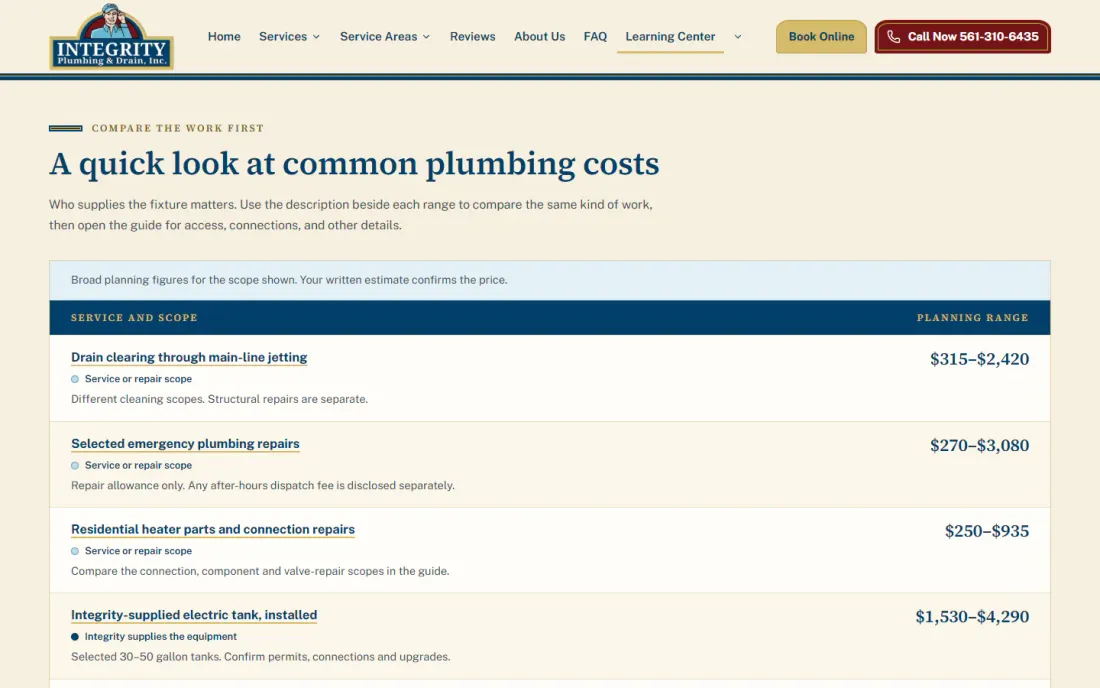Click the $1,530–$4,290 price range
This screenshot has width=1100, height=688.
click(x=972, y=616)
